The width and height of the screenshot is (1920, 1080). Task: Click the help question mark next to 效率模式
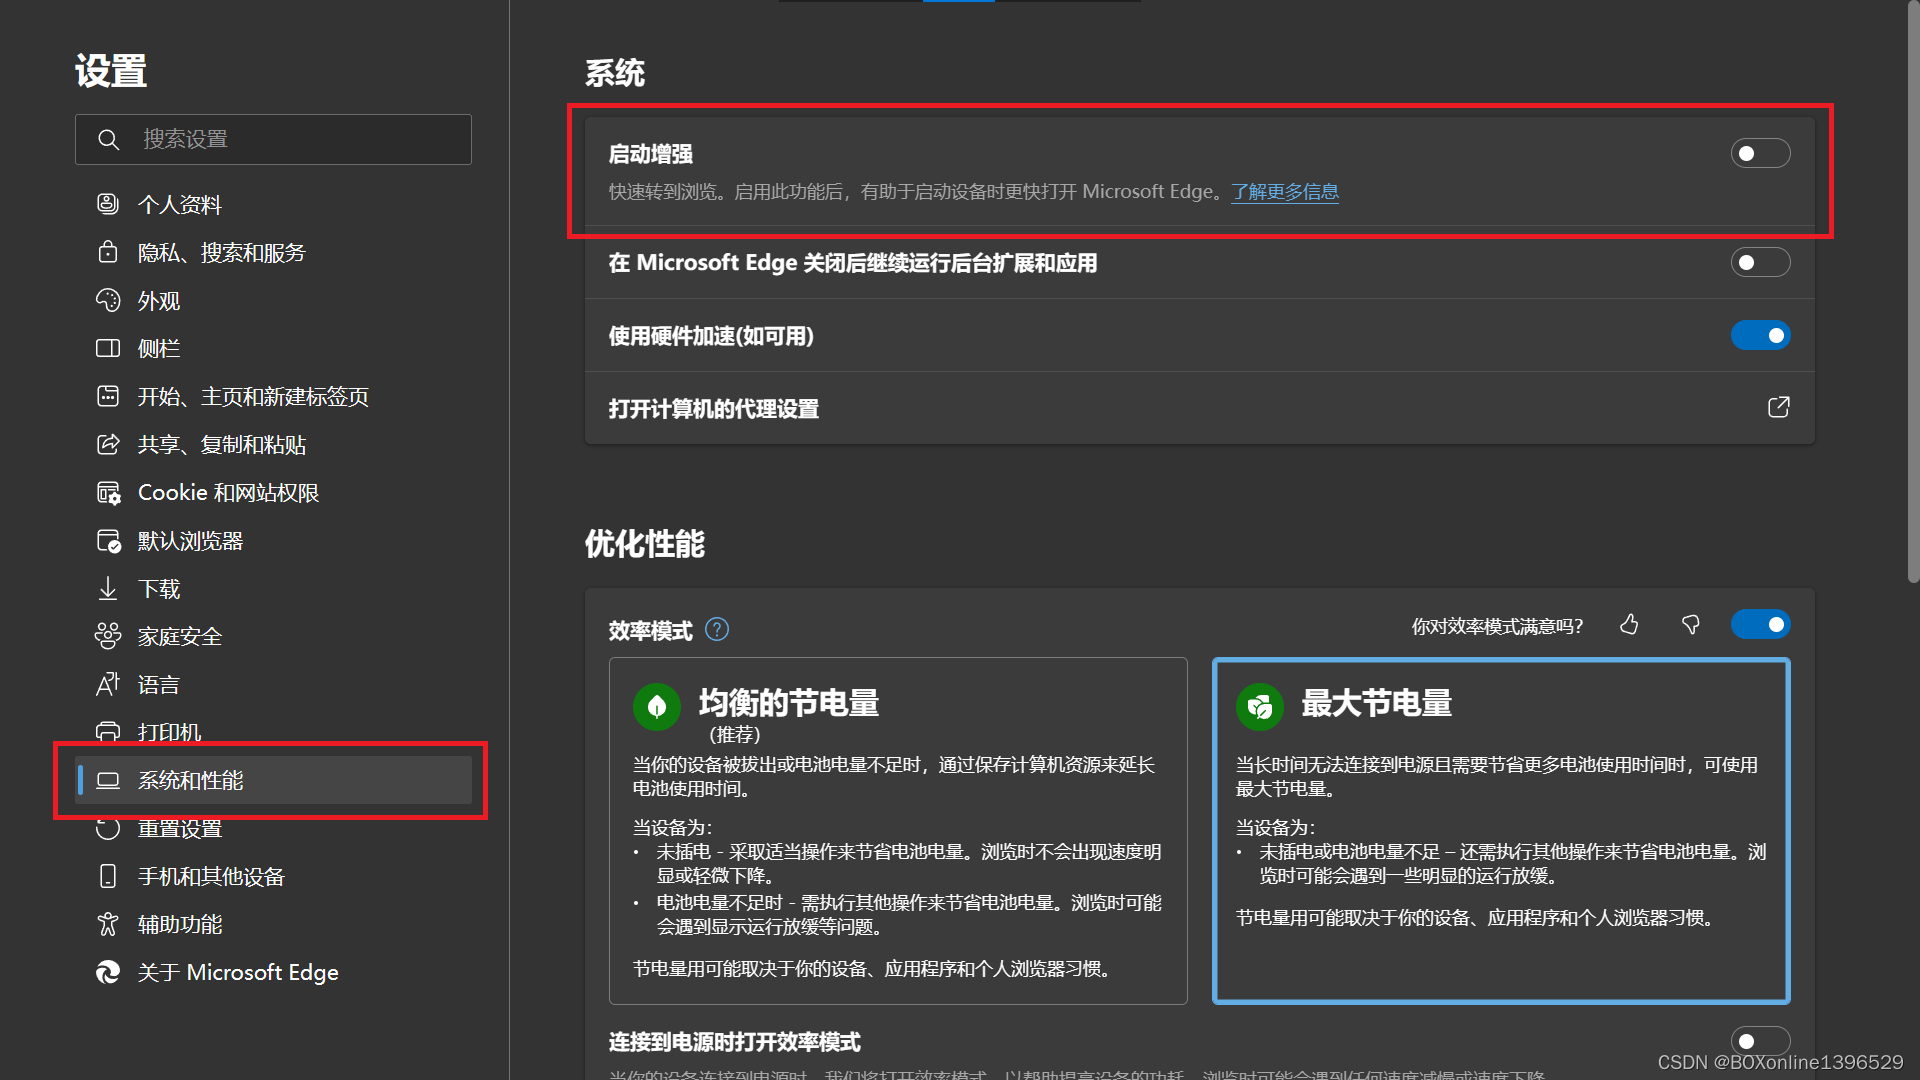coord(717,629)
